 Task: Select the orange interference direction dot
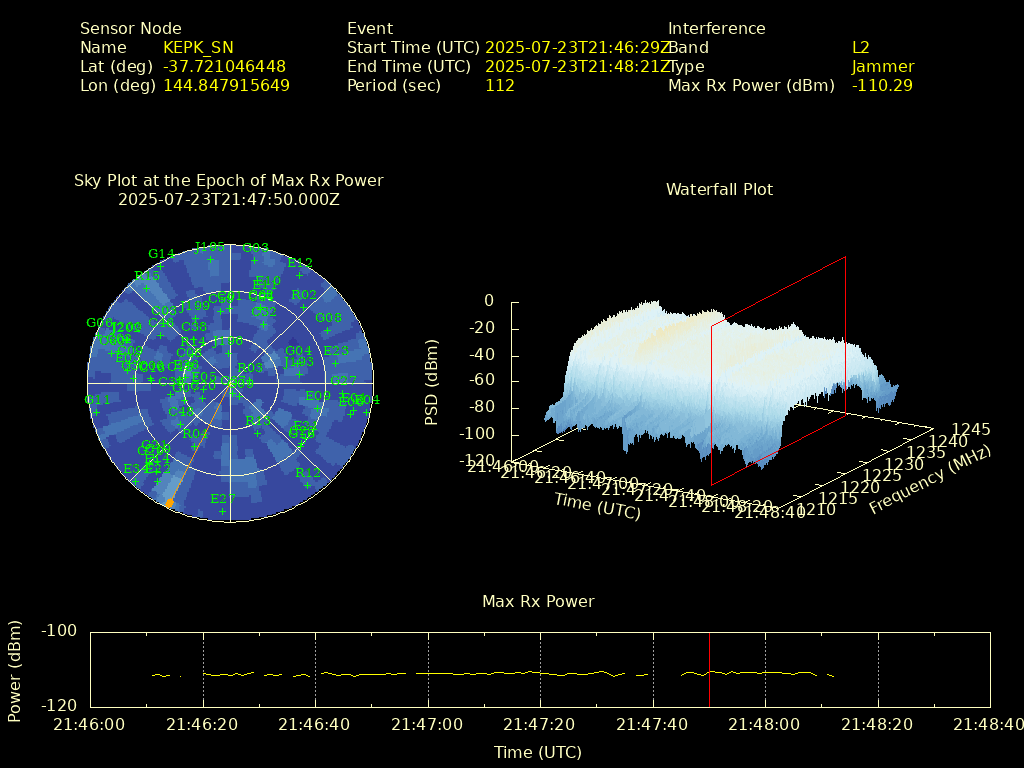click(169, 503)
